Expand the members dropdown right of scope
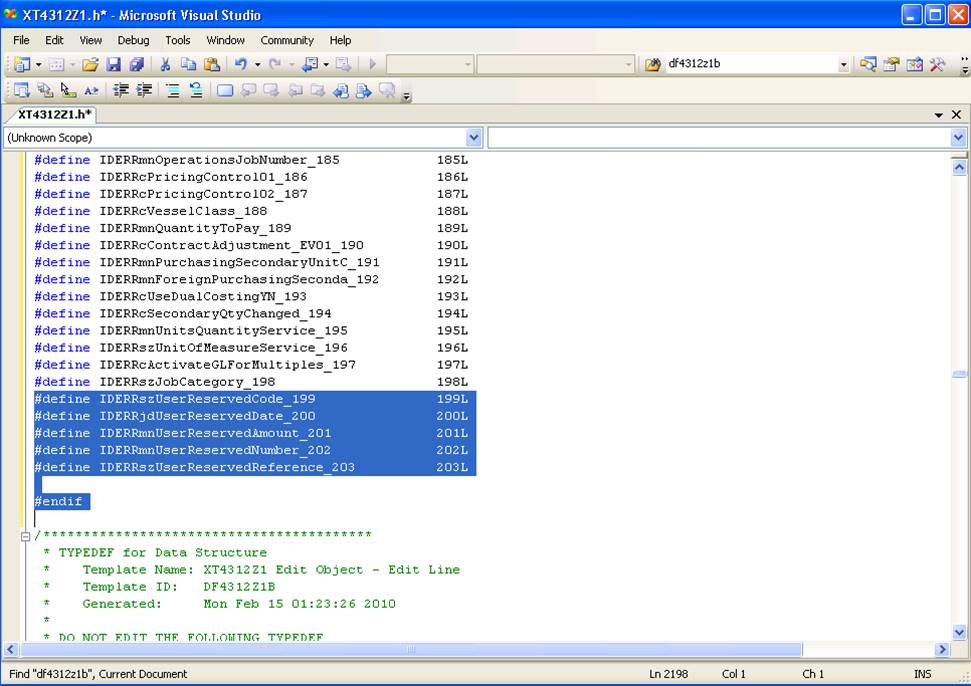The height and width of the screenshot is (686, 971). pos(959,137)
